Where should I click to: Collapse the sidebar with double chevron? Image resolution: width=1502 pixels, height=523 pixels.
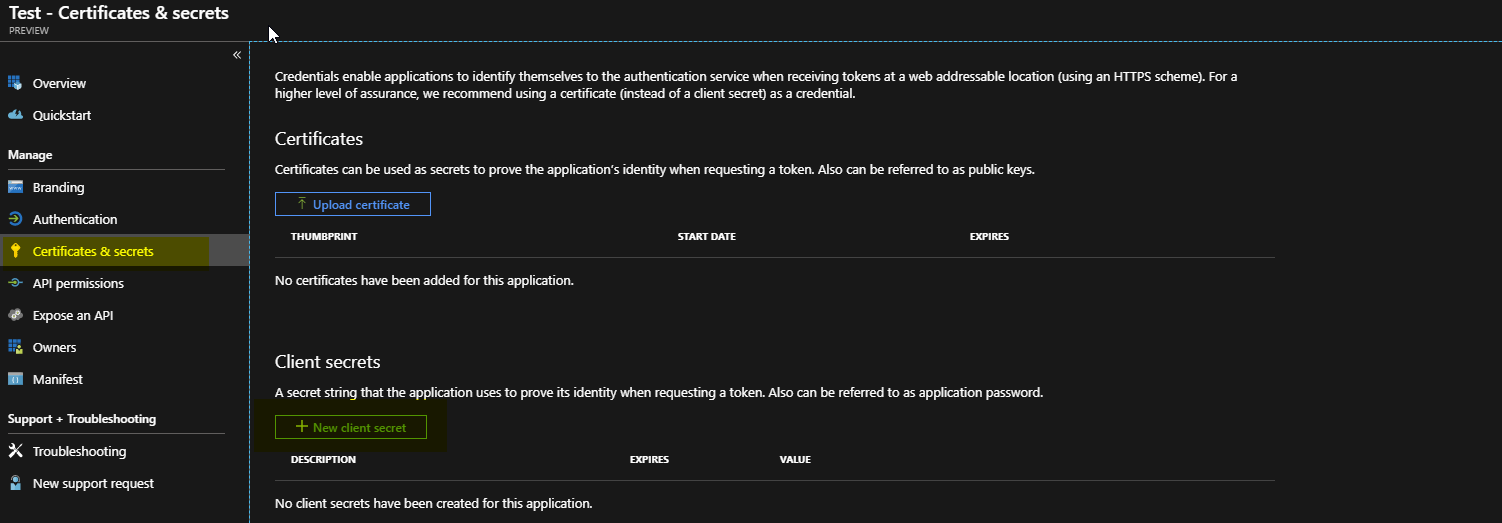[237, 55]
